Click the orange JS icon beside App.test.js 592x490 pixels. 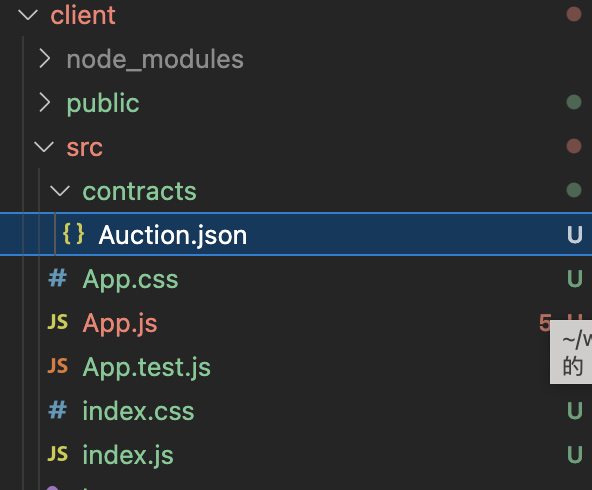[58, 366]
